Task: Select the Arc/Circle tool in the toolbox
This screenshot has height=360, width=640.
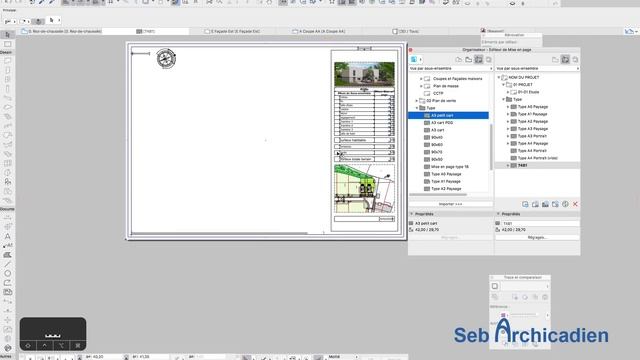Action: click(7, 273)
